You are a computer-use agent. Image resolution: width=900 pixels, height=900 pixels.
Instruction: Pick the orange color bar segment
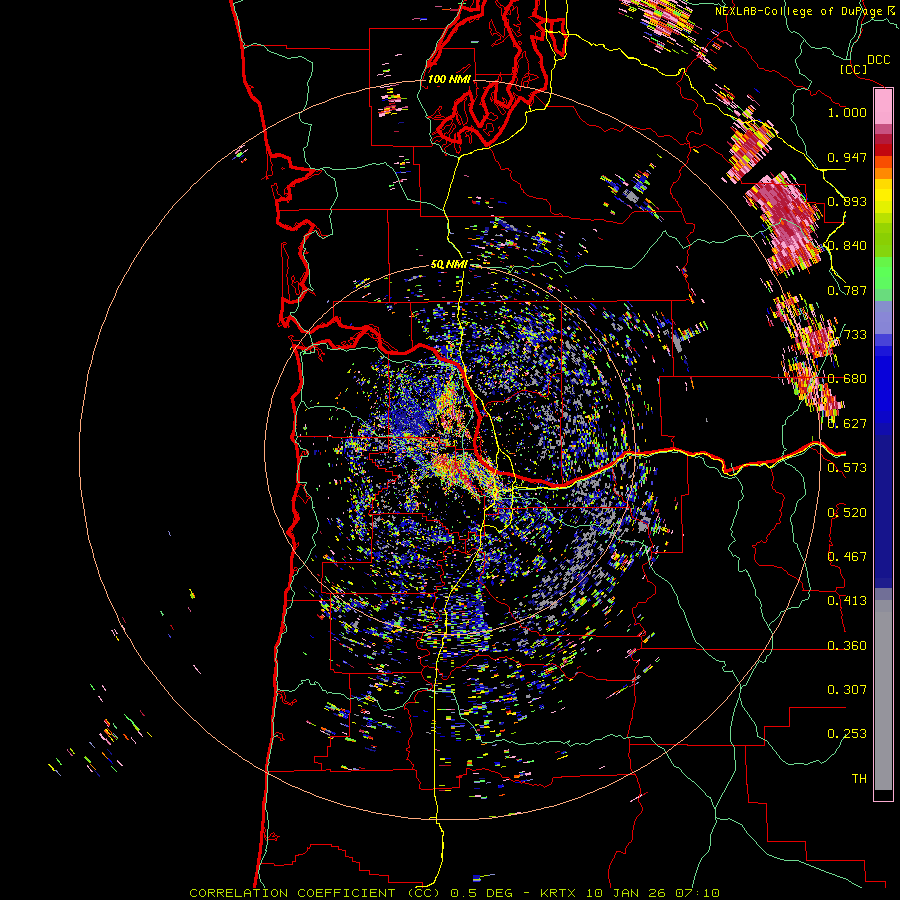[x=883, y=173]
